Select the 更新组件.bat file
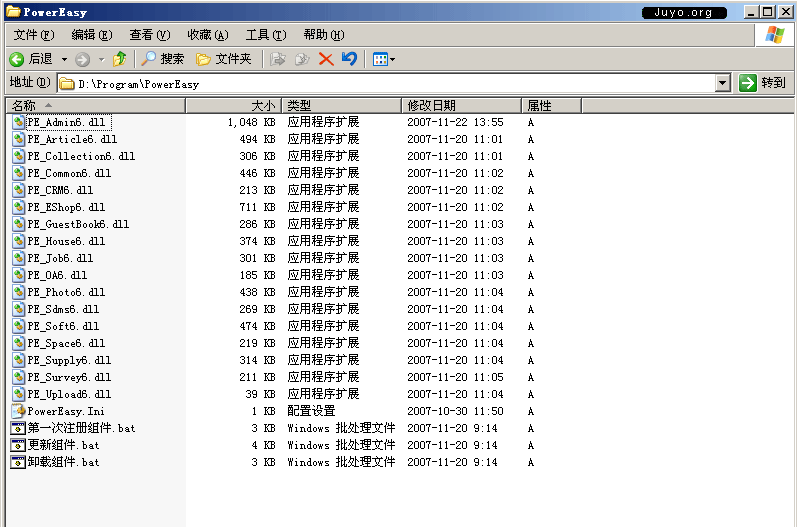 (63, 445)
